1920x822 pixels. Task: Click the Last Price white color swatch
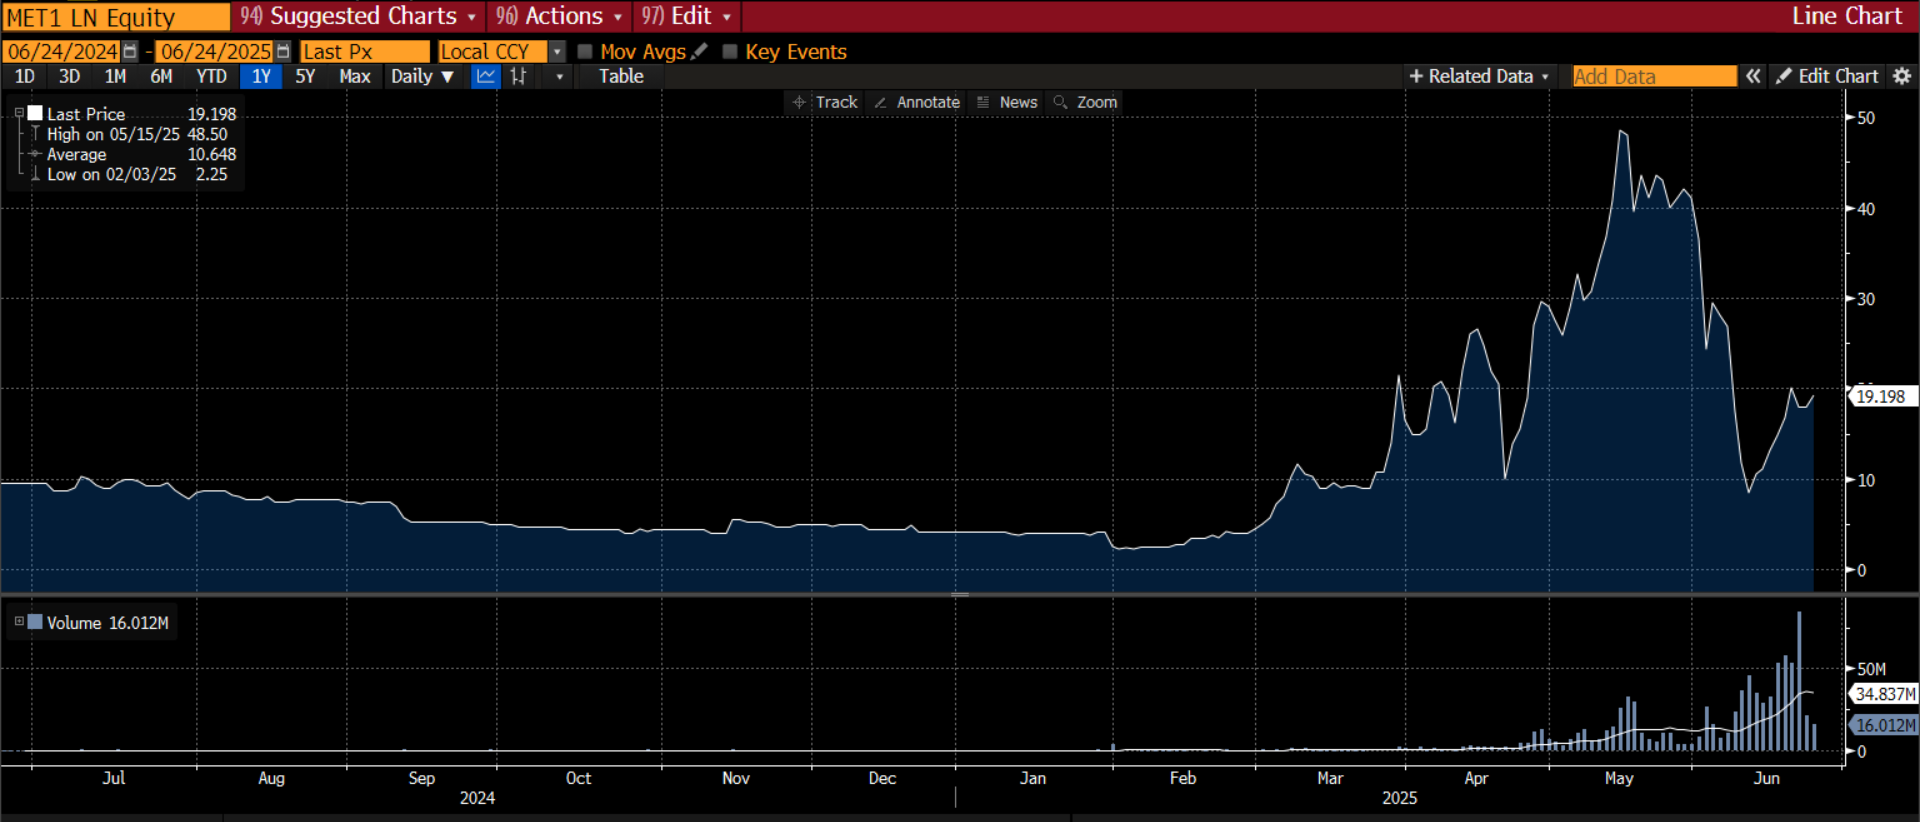point(35,114)
